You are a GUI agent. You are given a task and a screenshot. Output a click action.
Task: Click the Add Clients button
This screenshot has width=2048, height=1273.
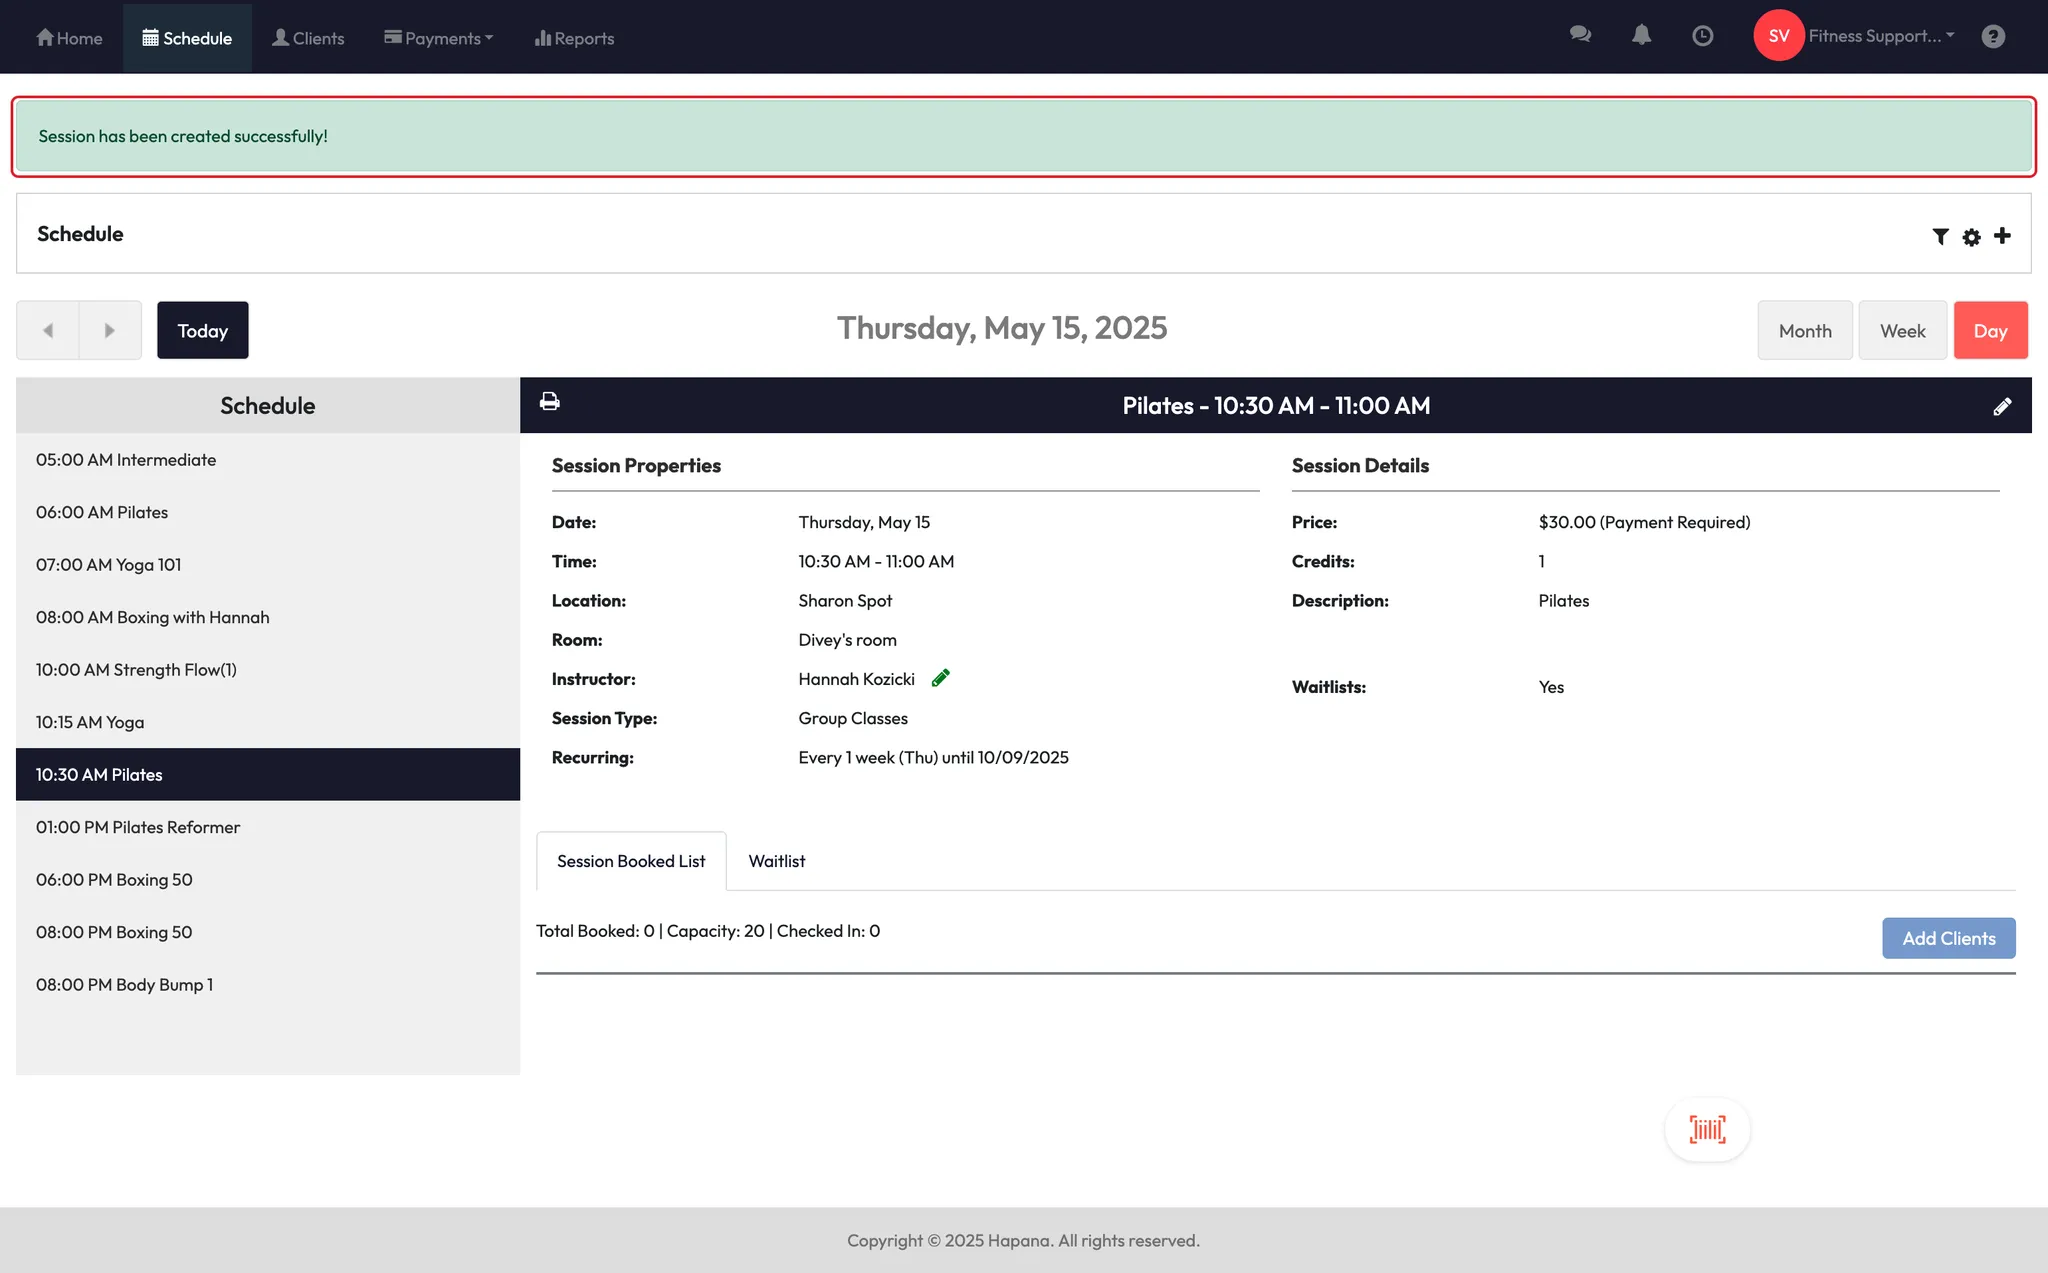pyautogui.click(x=1948, y=938)
